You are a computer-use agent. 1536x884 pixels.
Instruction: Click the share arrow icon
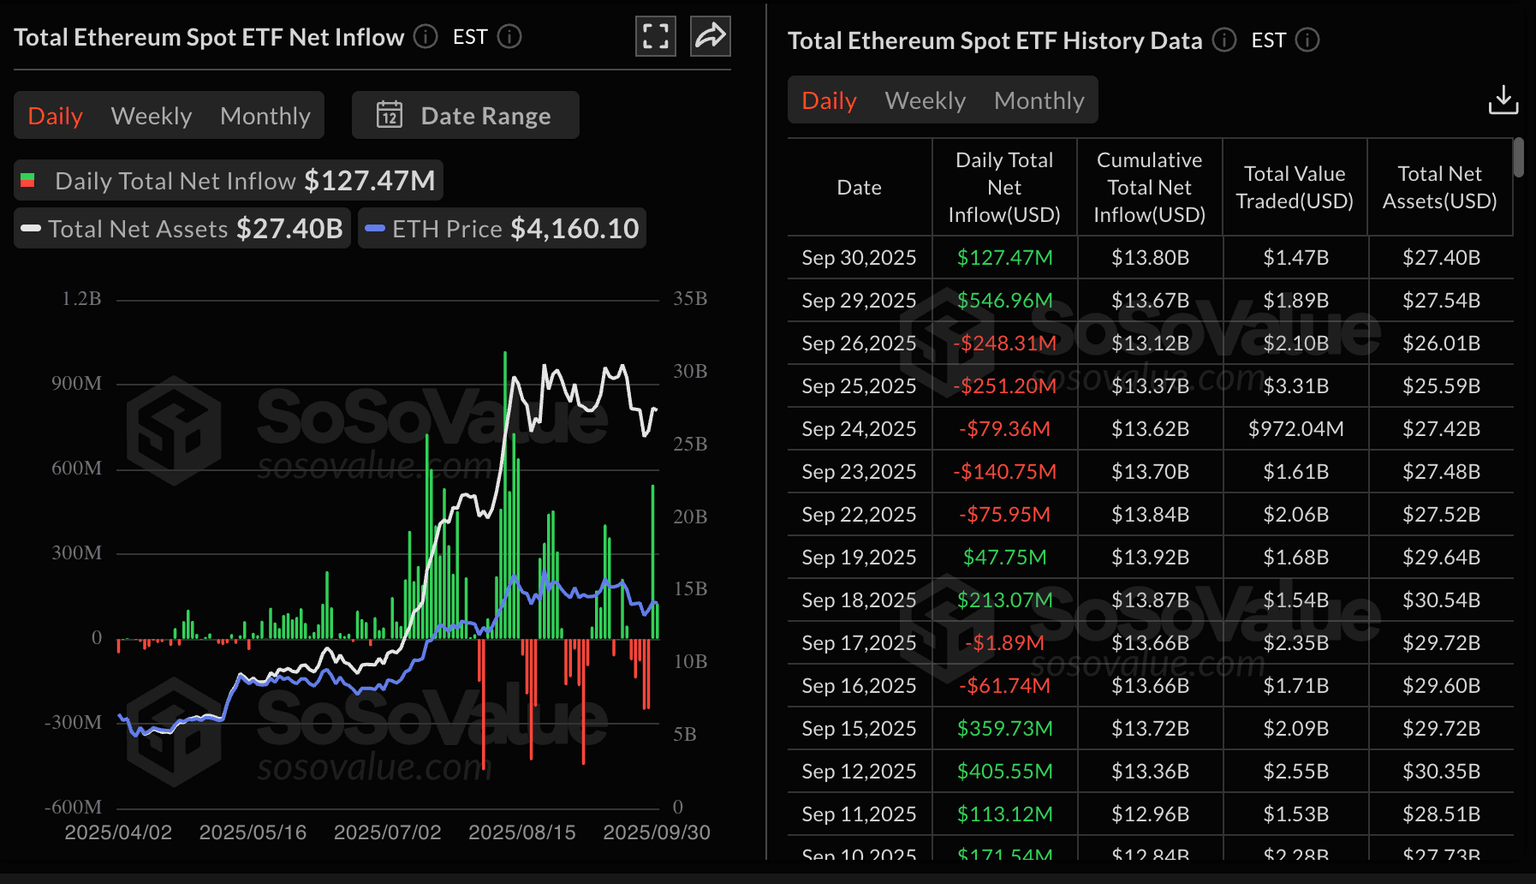tap(710, 37)
